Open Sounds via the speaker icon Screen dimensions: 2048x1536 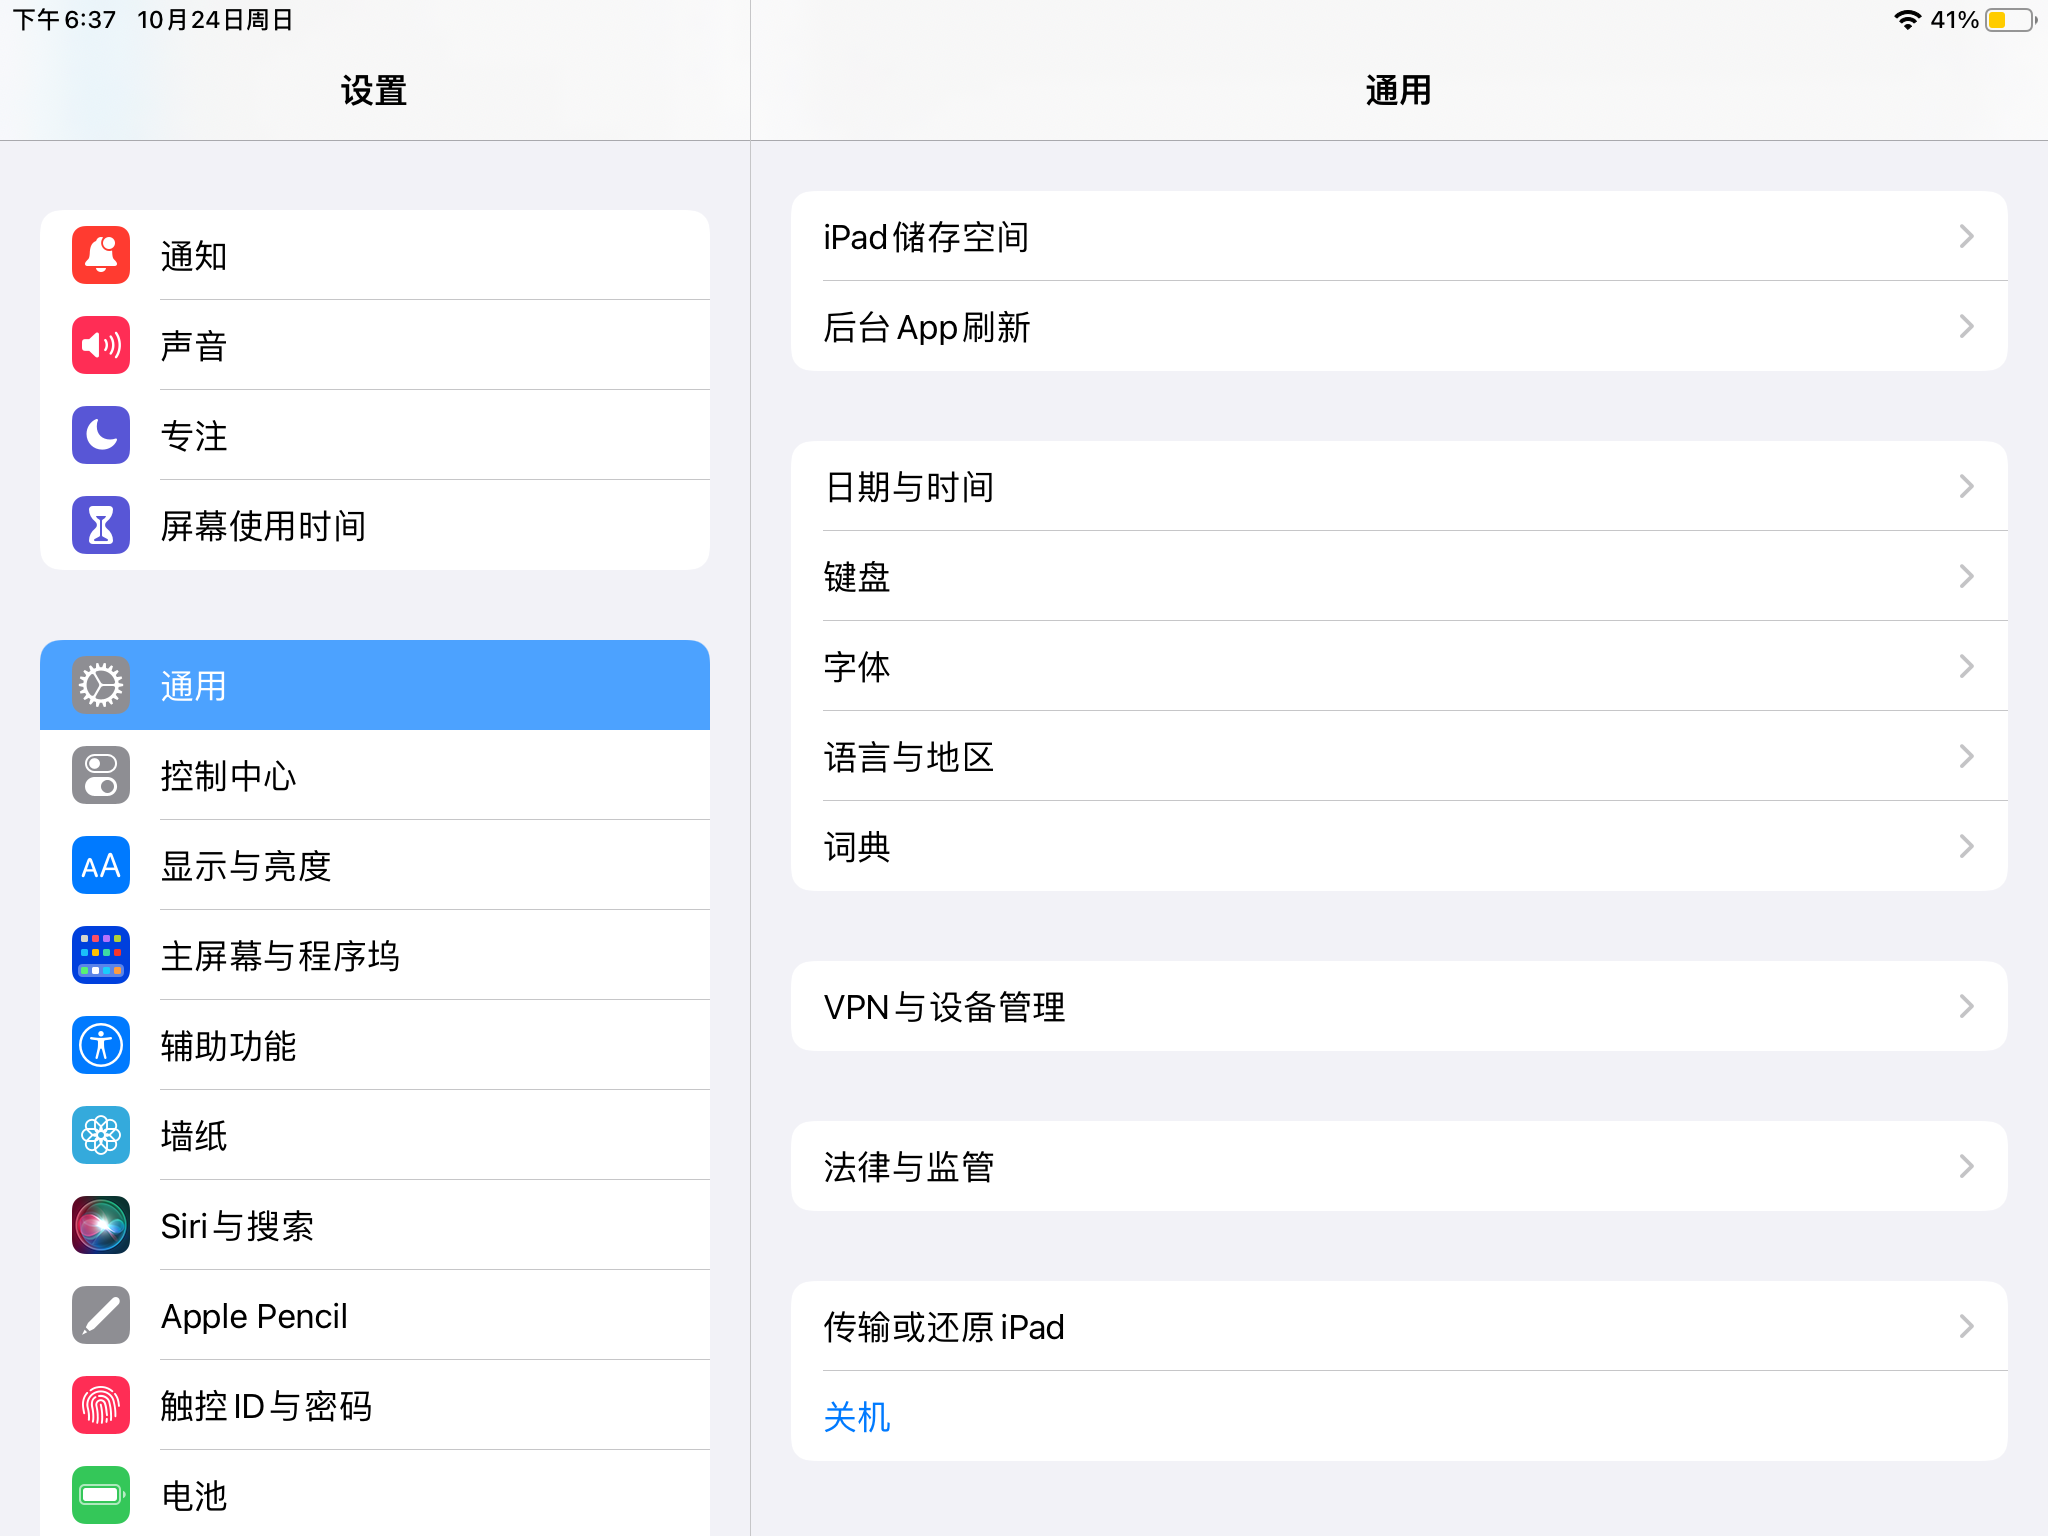(101, 345)
